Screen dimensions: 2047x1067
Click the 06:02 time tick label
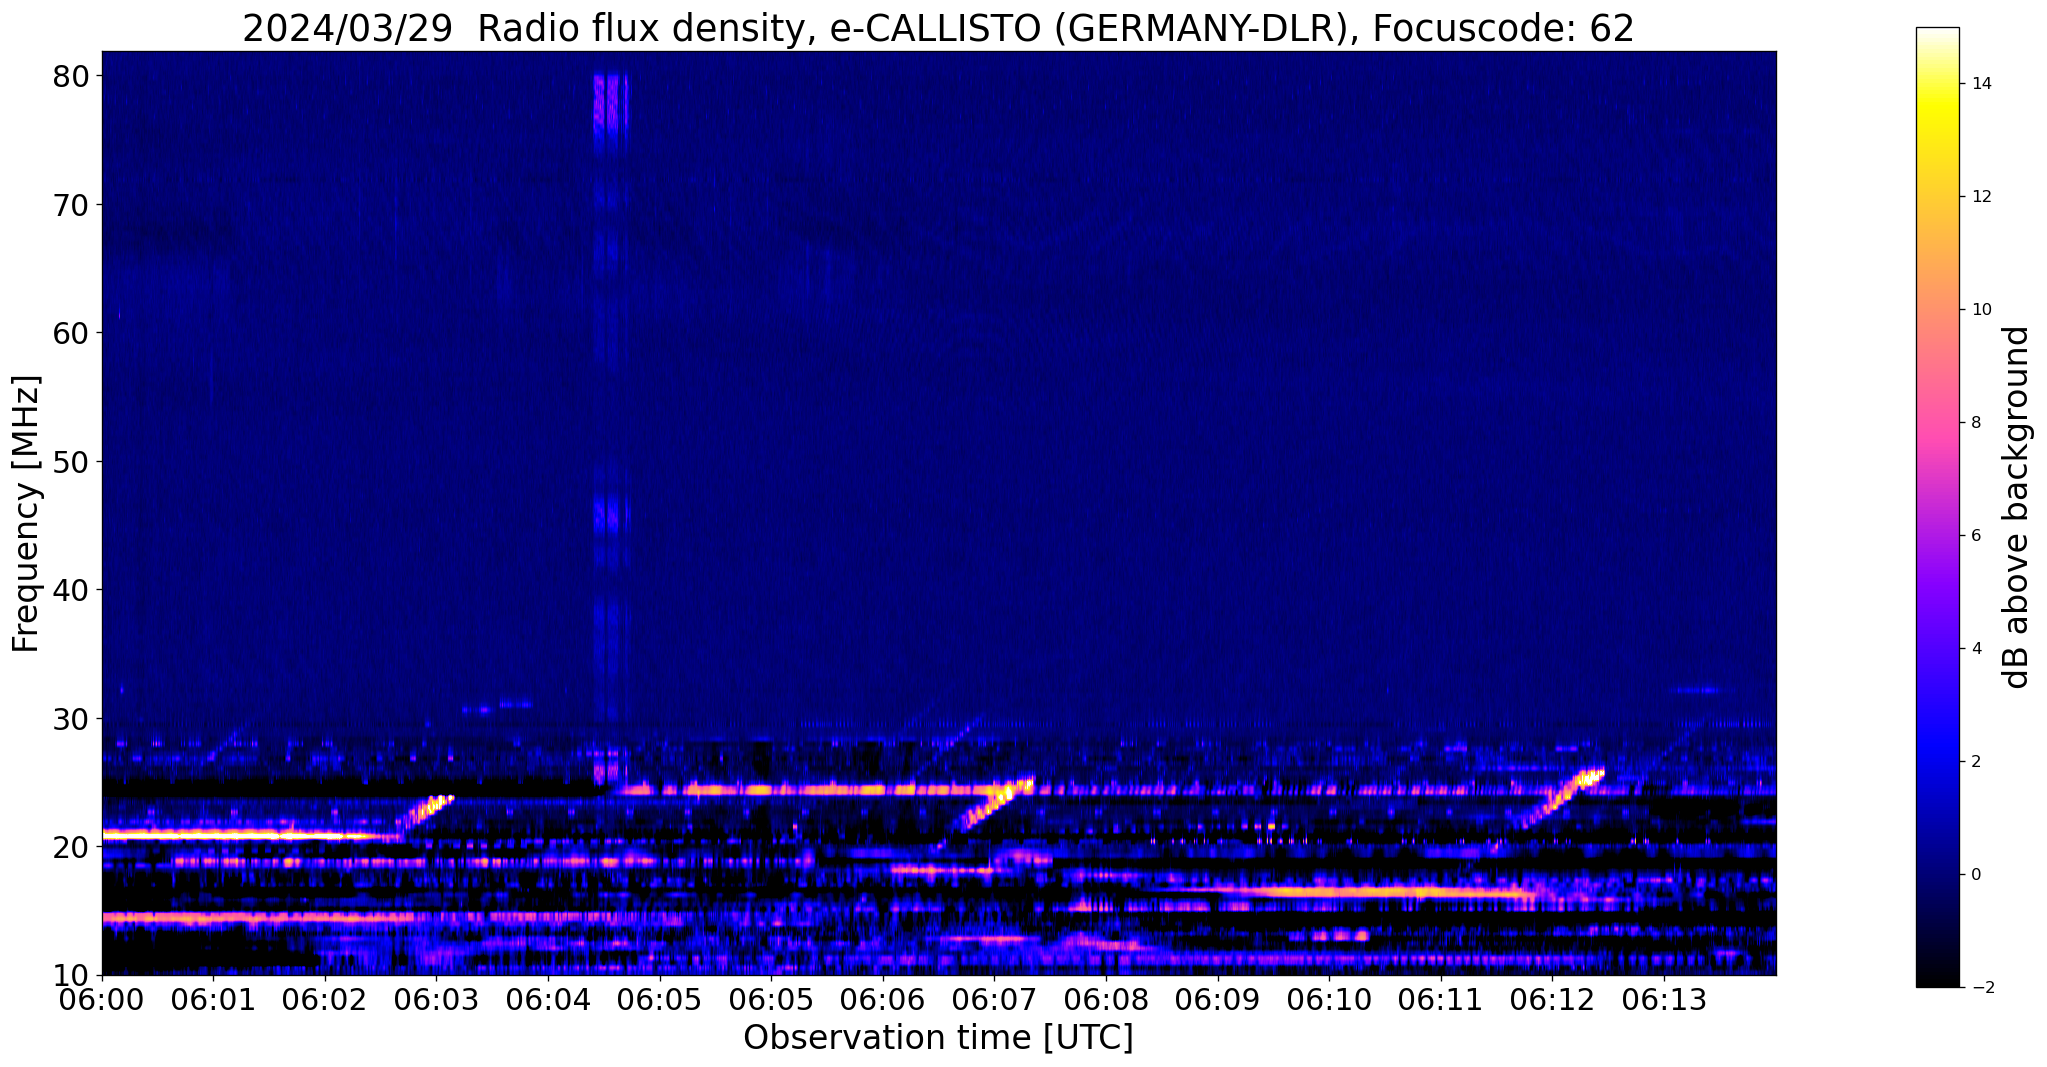coord(325,1001)
